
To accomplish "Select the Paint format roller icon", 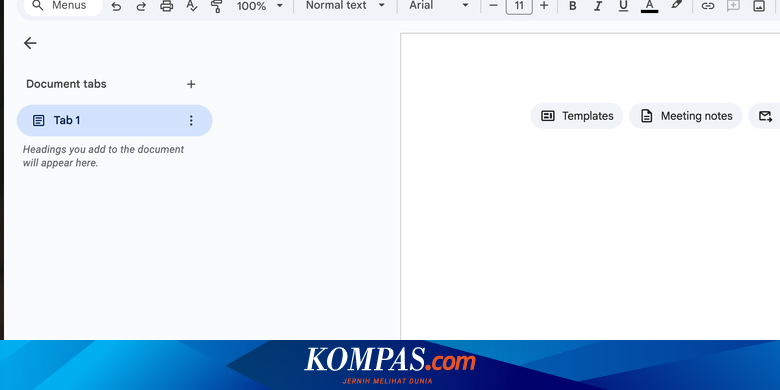I will (x=216, y=6).
